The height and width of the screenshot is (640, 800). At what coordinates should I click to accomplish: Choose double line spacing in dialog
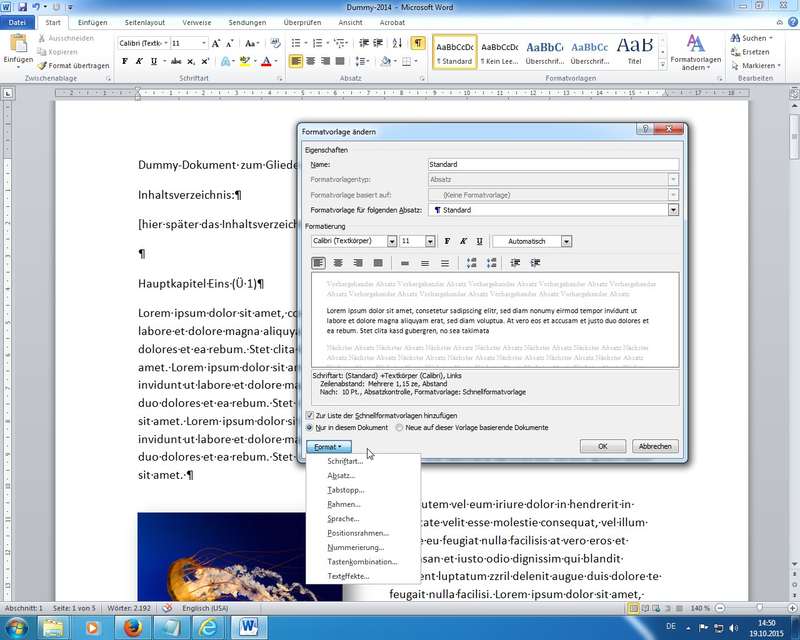pyautogui.click(x=445, y=263)
